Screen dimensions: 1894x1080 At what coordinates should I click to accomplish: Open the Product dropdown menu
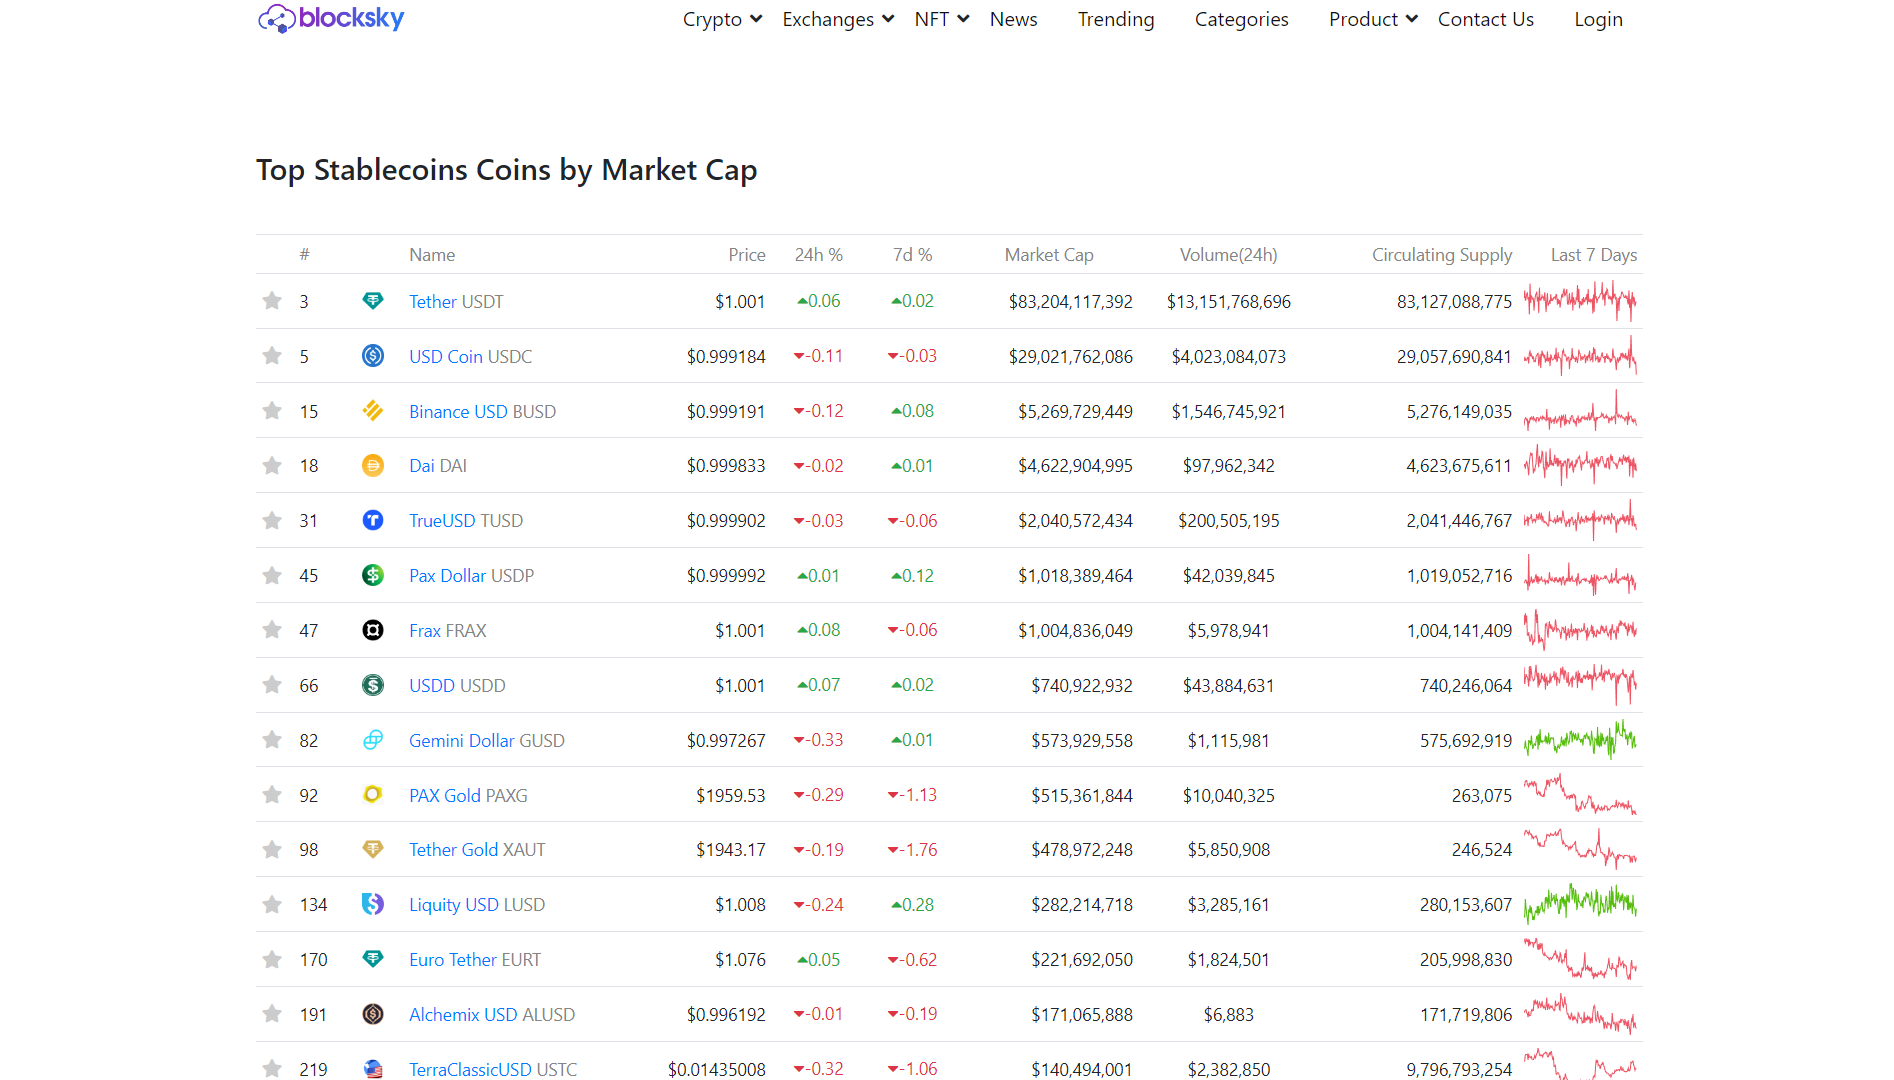coord(1373,19)
